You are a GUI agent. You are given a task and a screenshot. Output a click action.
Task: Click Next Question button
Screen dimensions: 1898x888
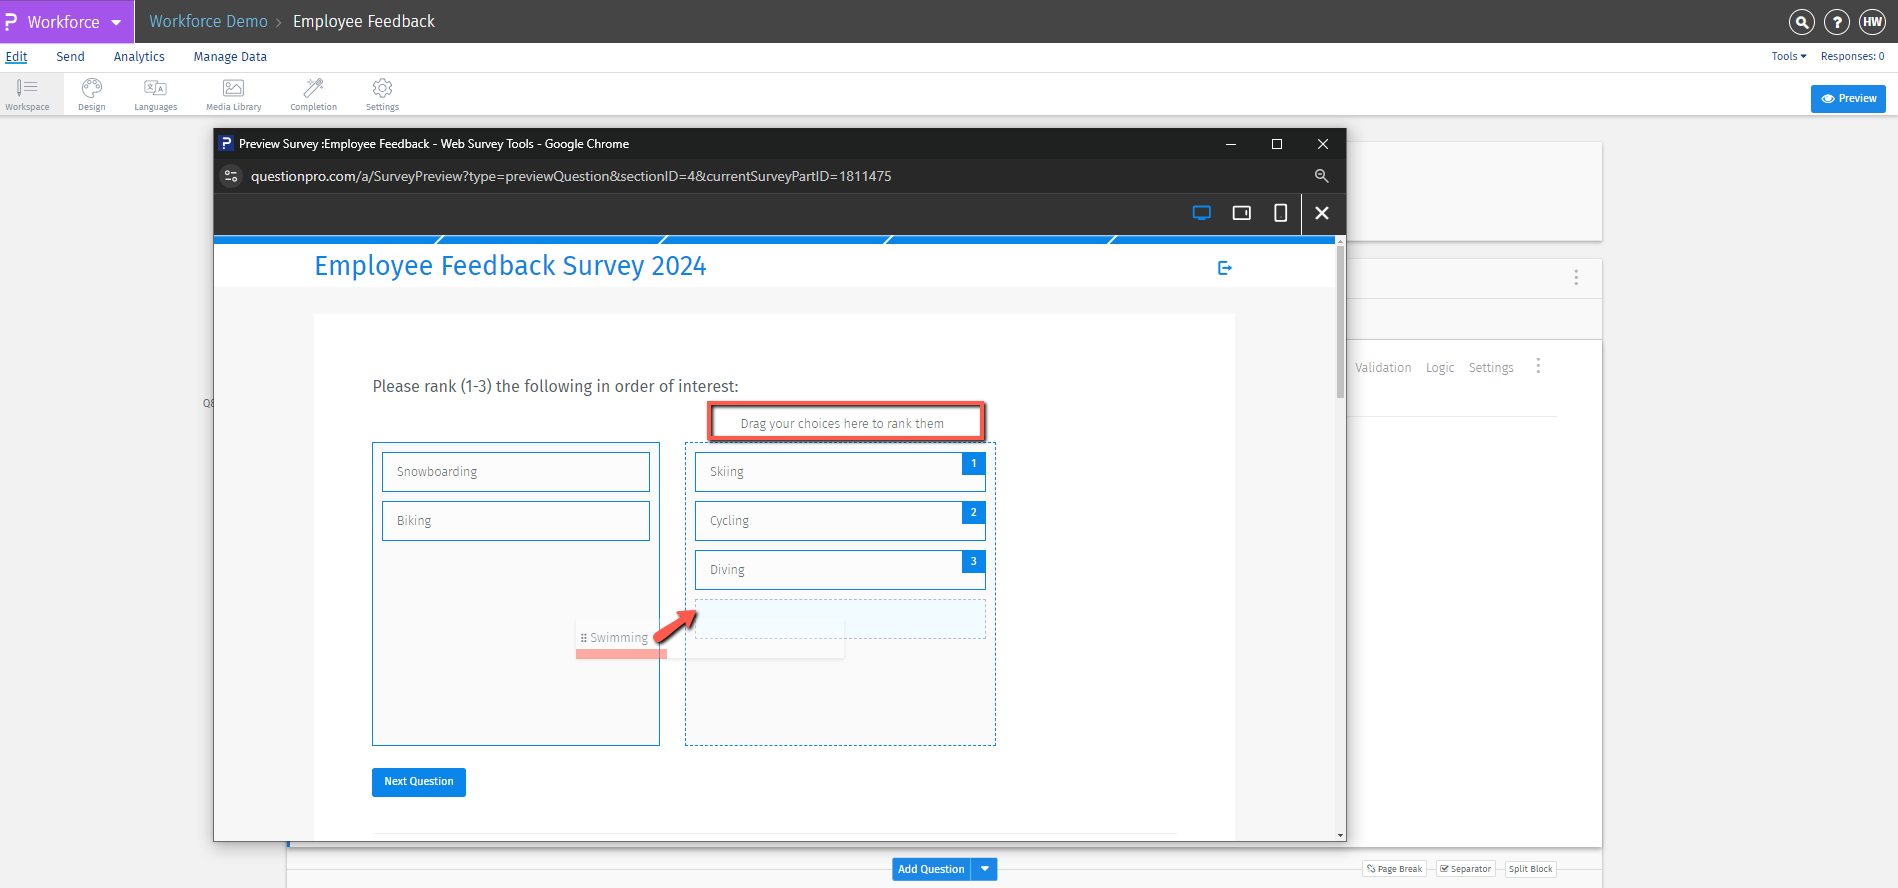point(419,782)
